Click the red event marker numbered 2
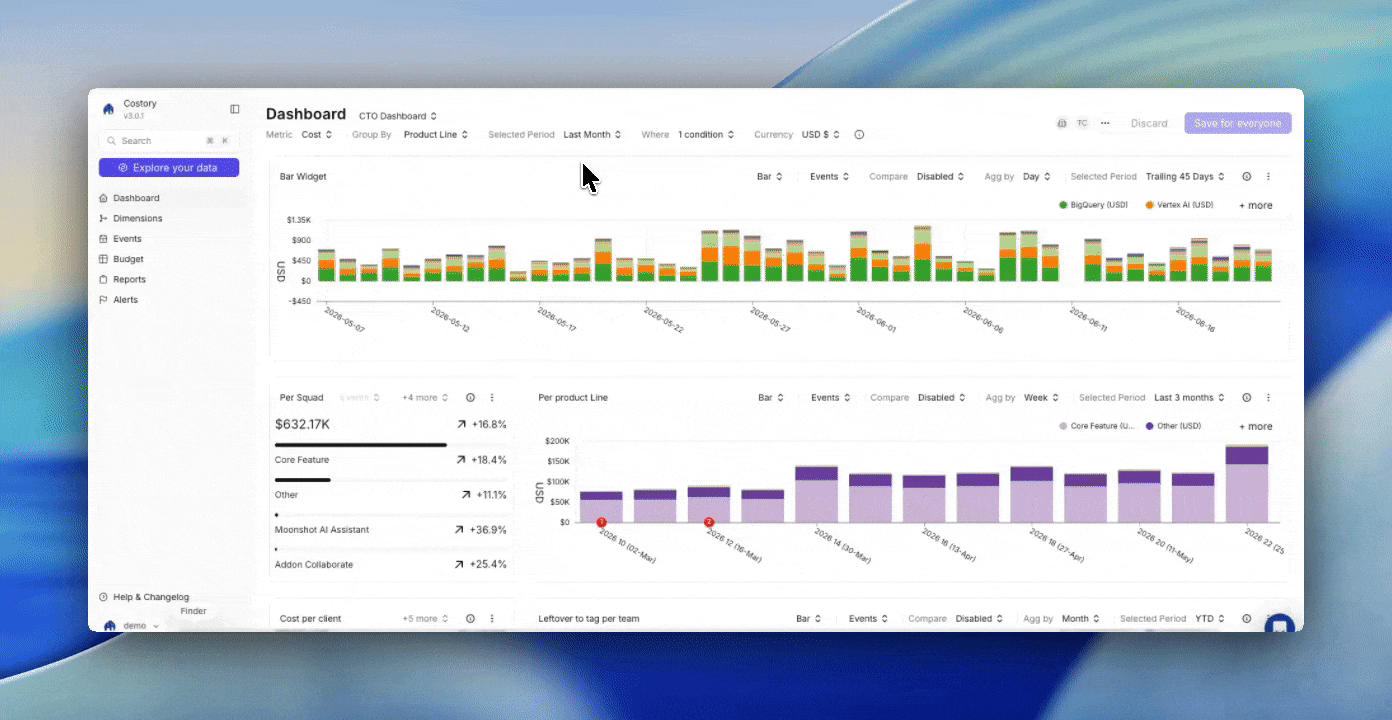This screenshot has height=720, width=1392. [709, 522]
